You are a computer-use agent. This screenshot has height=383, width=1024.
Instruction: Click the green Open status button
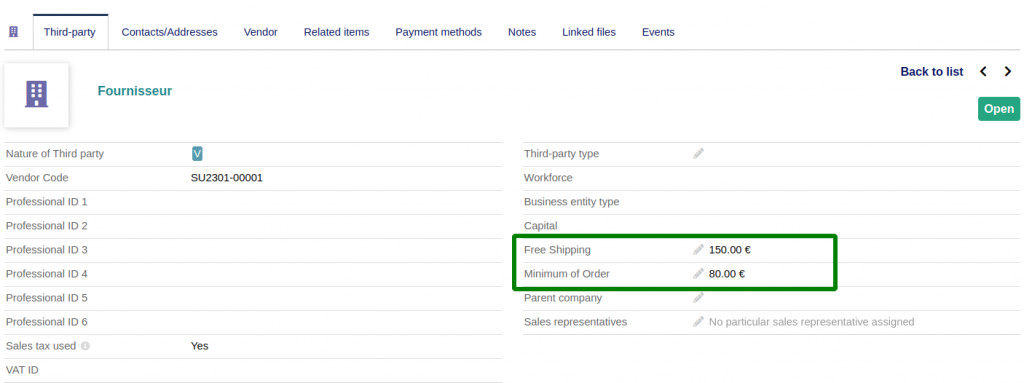(999, 109)
